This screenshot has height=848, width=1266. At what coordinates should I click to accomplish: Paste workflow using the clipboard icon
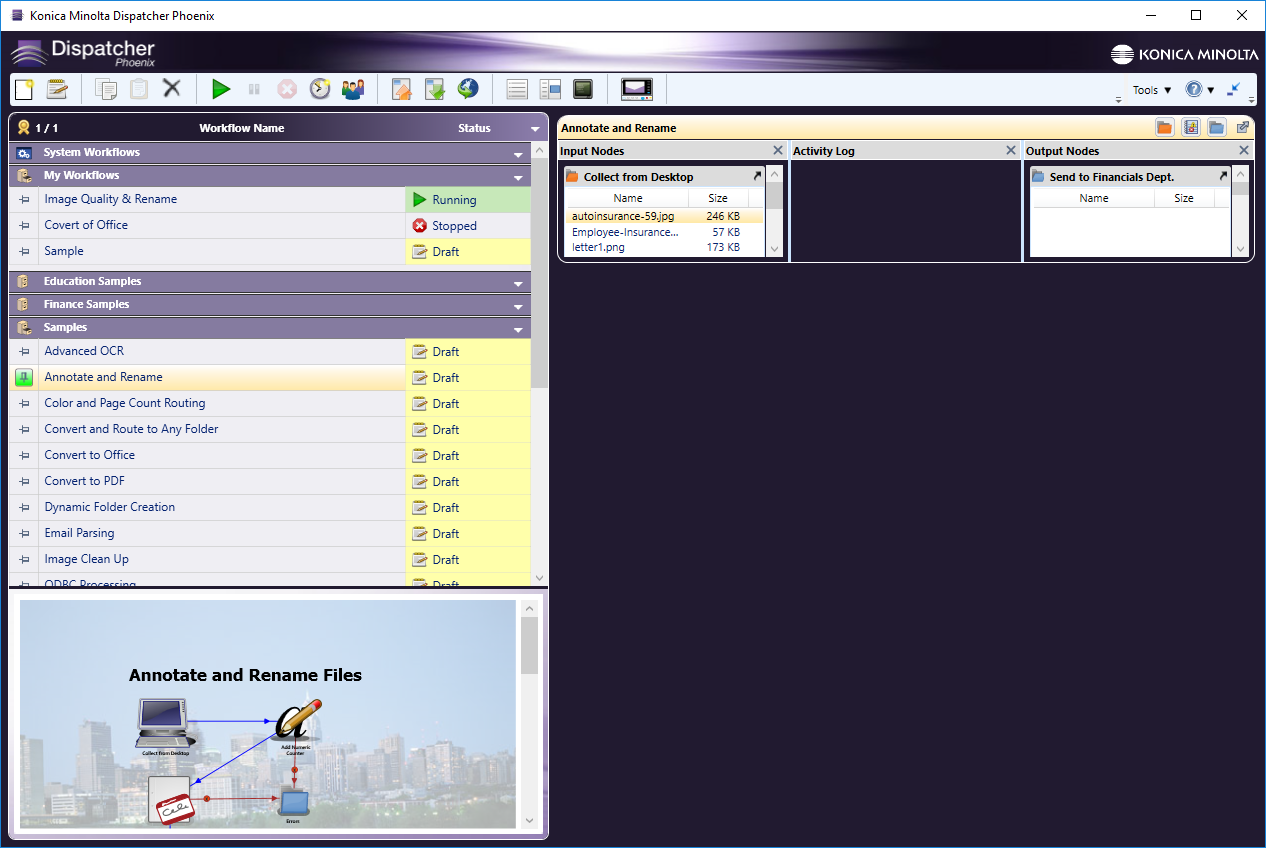coord(139,89)
